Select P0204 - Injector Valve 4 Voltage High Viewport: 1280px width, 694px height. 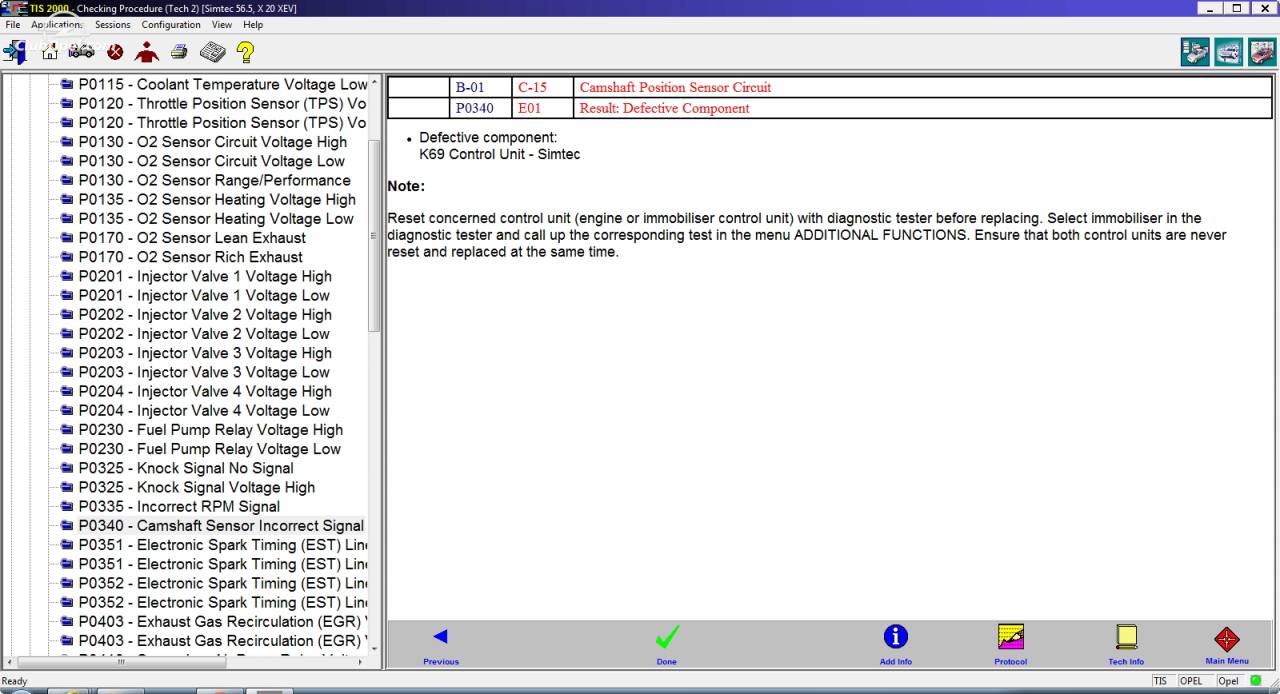click(x=205, y=392)
